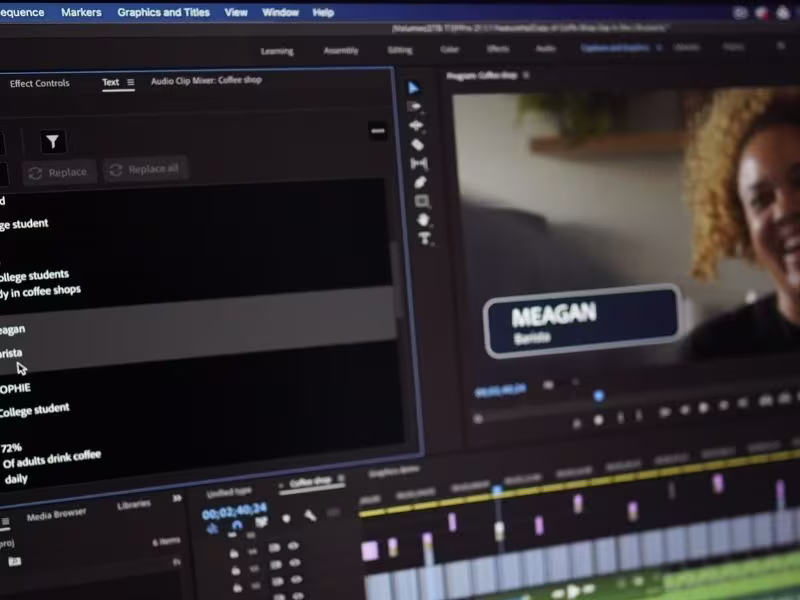Click the timeline playhead on the yellow bar
This screenshot has height=600, width=800.
point(497,490)
